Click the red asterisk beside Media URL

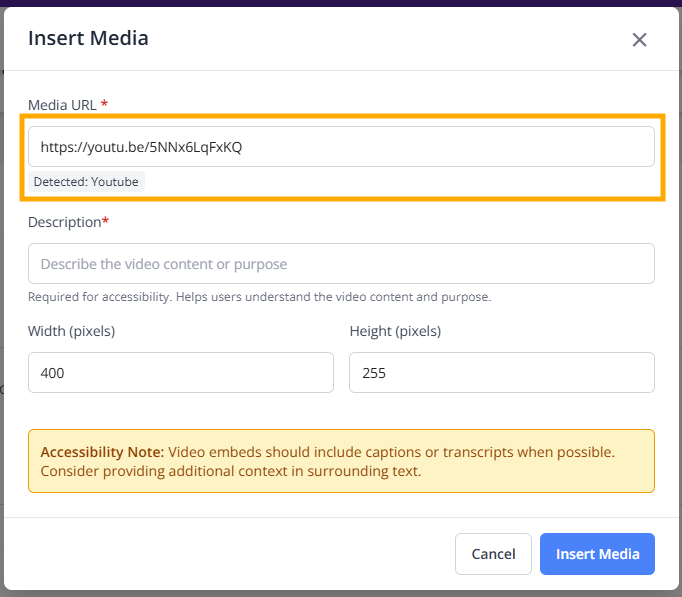point(105,104)
